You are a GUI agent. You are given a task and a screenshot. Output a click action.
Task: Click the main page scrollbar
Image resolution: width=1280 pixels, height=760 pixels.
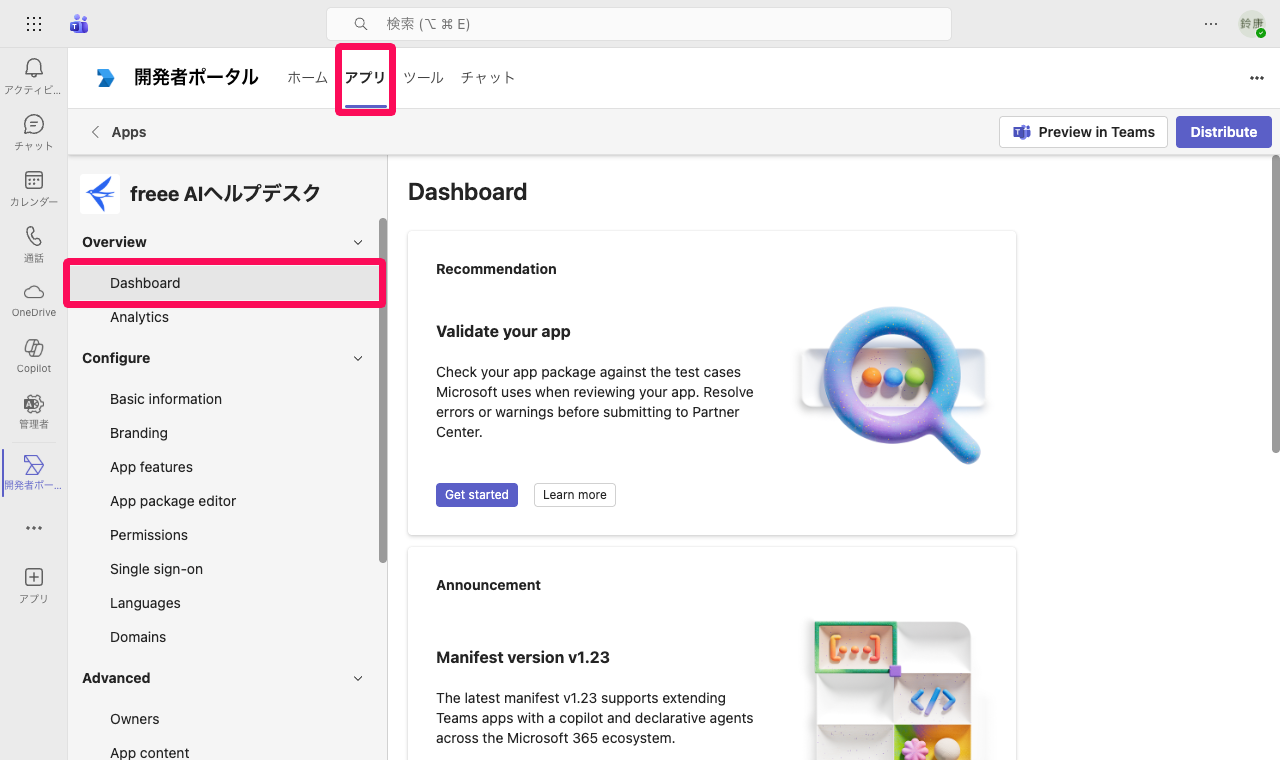pyautogui.click(x=1275, y=303)
